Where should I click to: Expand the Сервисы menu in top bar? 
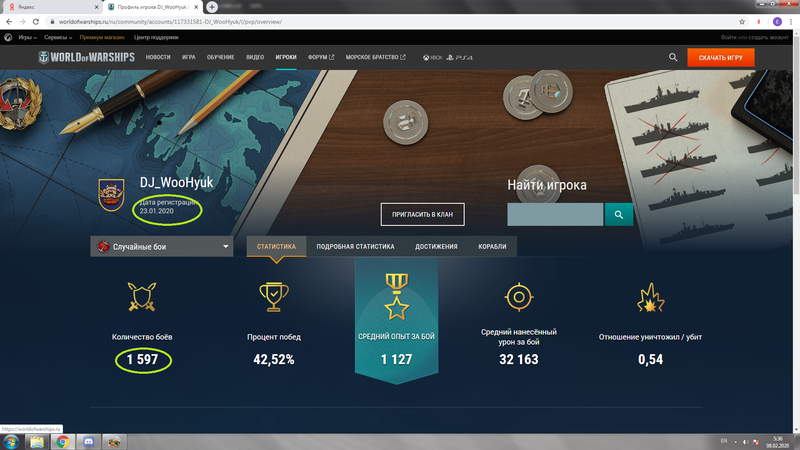click(x=58, y=37)
